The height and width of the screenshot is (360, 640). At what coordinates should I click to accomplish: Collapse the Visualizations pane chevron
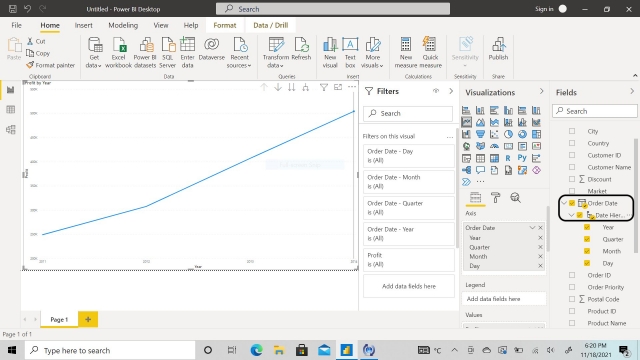point(542,91)
